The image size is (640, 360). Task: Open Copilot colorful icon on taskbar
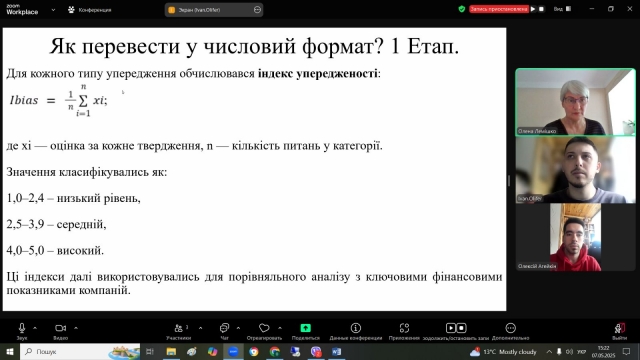point(212,351)
